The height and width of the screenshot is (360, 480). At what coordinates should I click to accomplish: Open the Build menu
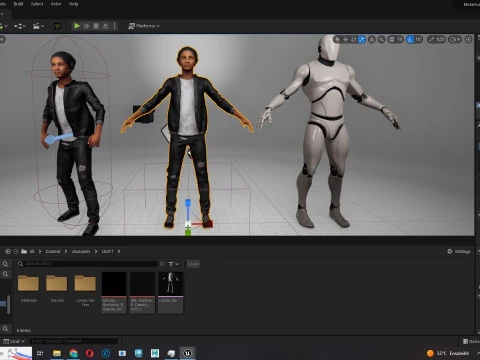coord(18,4)
